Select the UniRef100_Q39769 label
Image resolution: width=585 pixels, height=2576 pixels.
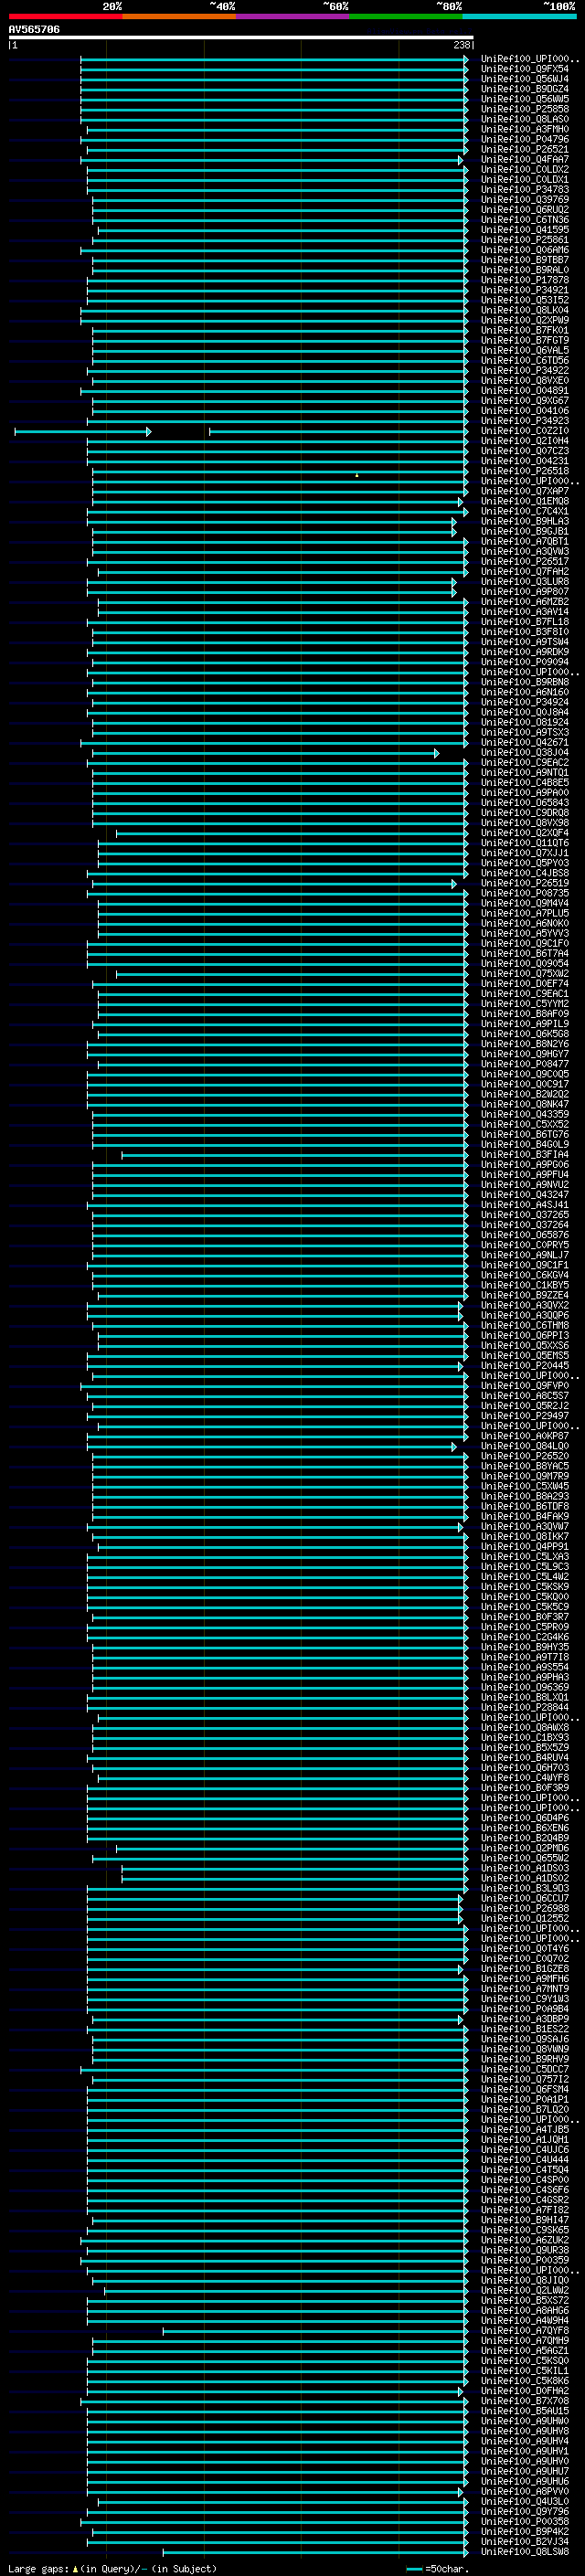point(524,199)
